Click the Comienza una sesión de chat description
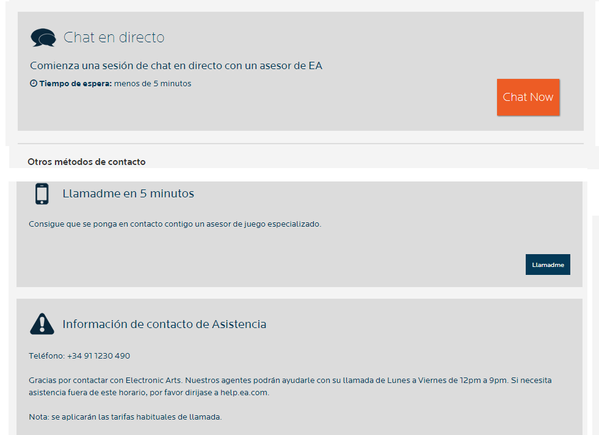Image resolution: width=599 pixels, height=435 pixels. (x=176, y=66)
